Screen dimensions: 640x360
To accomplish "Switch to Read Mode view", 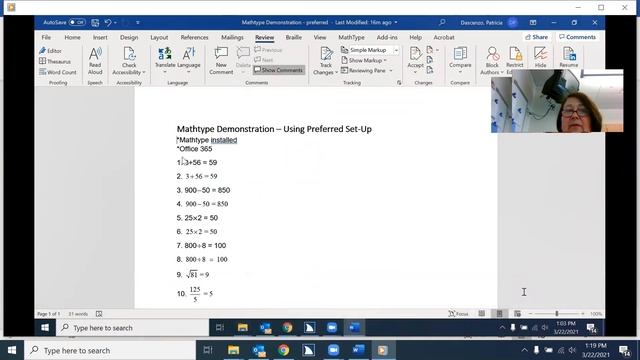I will 482,313.
